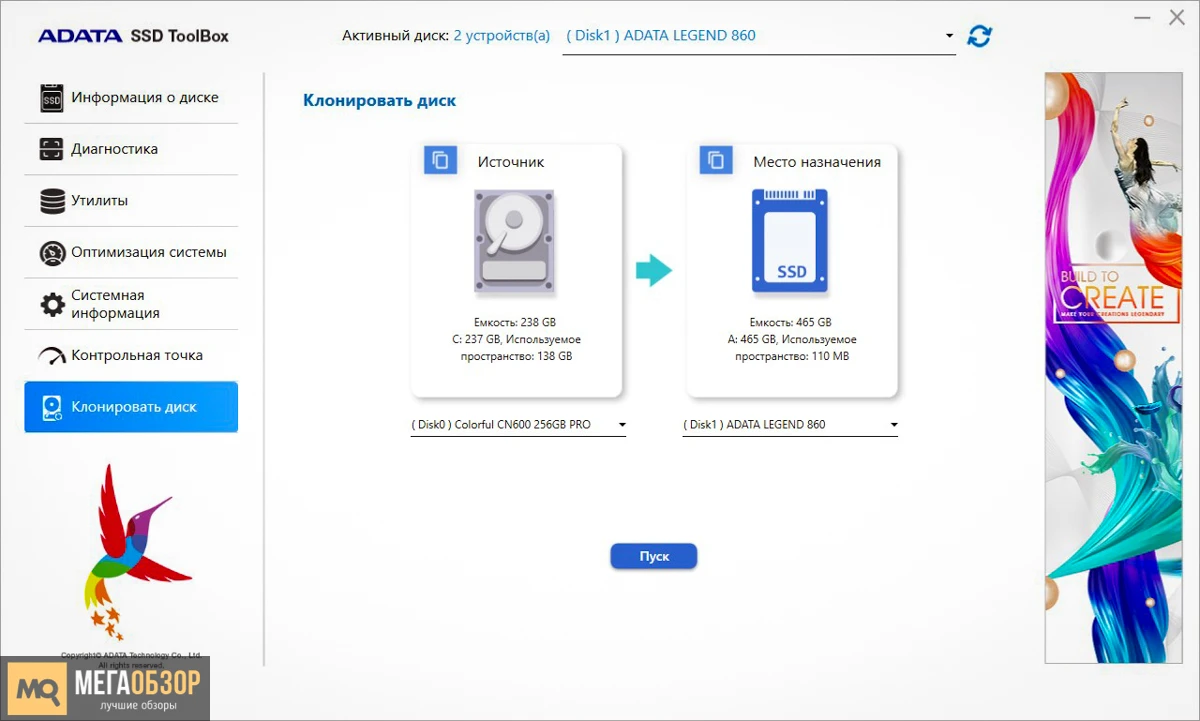
Task: Go to the Утилиты section
Action: (x=131, y=201)
